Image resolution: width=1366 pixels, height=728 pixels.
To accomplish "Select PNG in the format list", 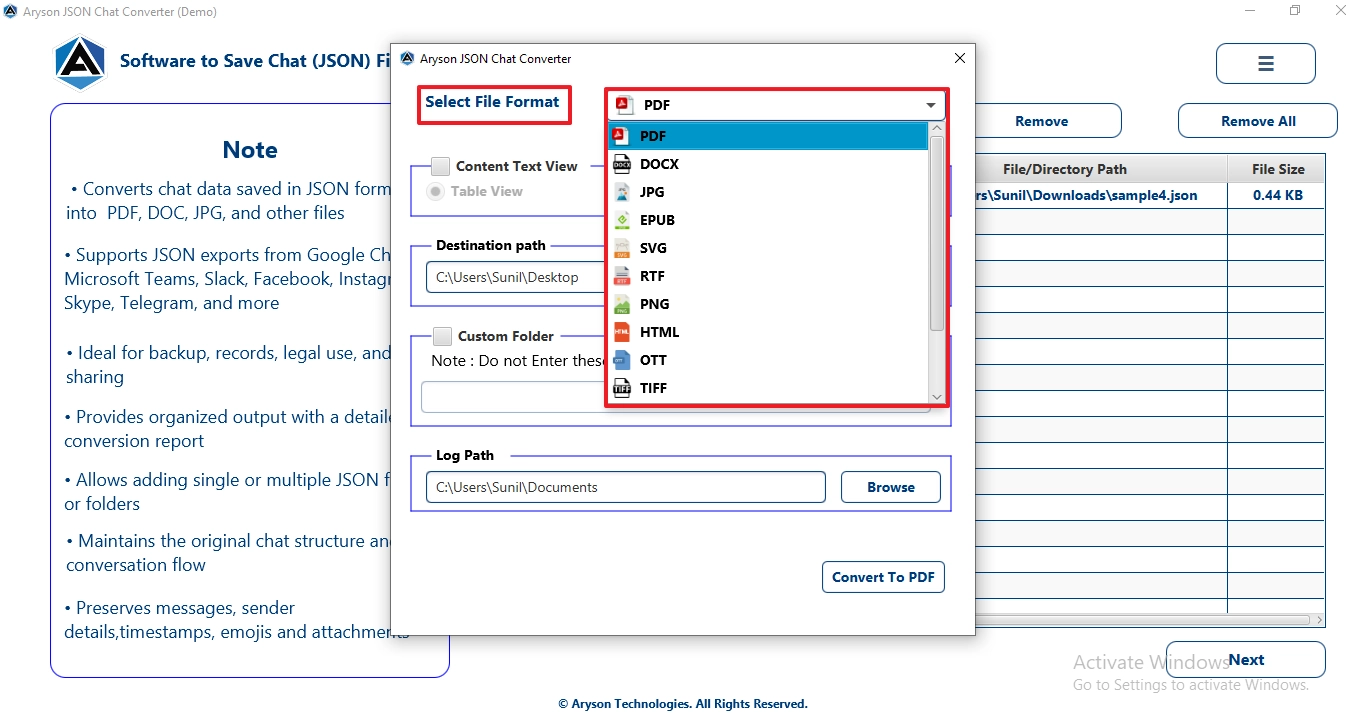I will coord(768,304).
